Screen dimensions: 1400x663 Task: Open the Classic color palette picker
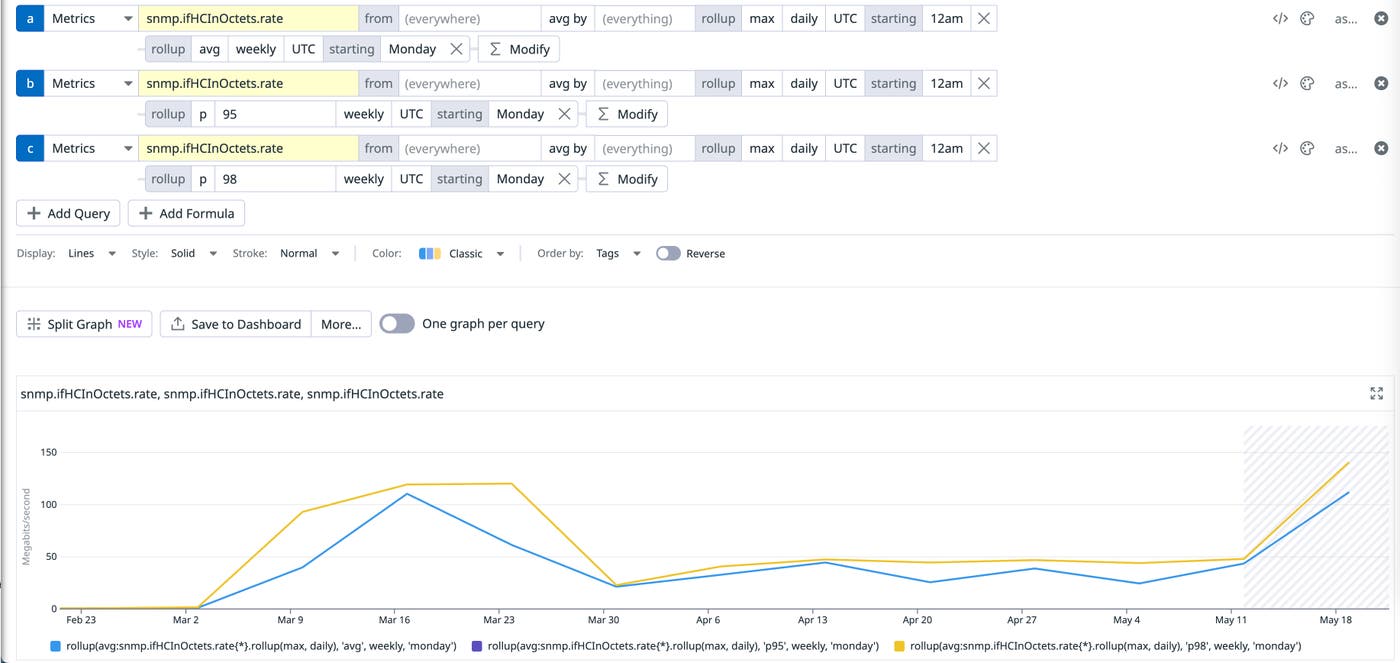(462, 253)
